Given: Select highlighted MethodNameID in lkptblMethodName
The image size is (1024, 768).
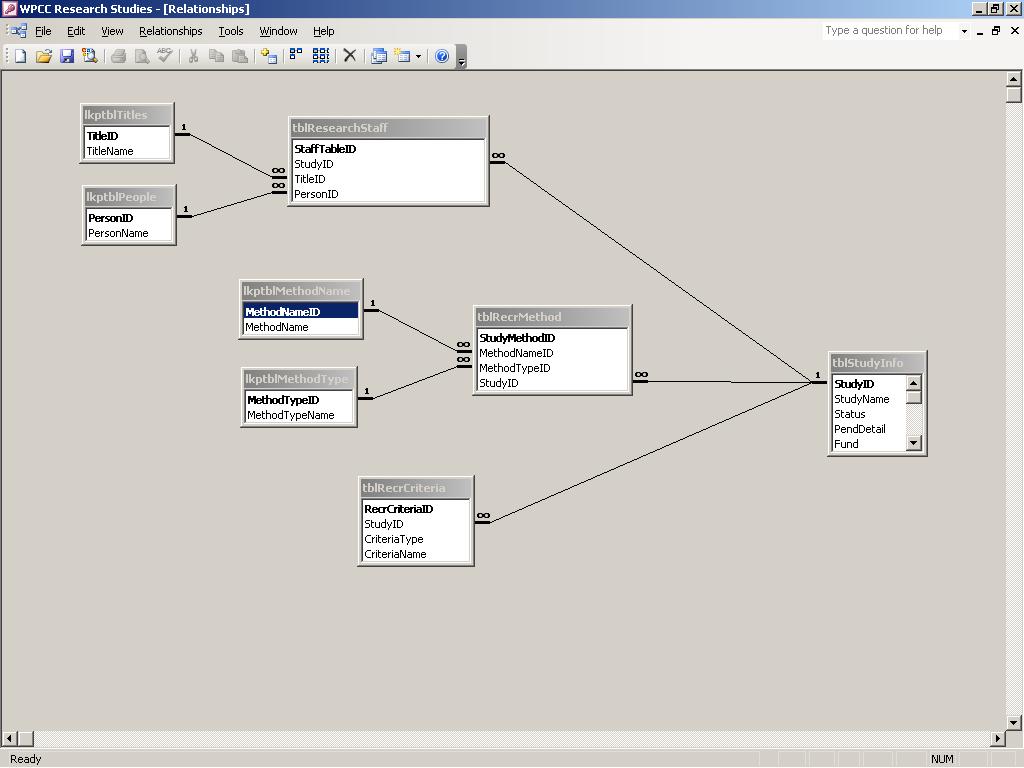Looking at the screenshot, I should point(301,312).
